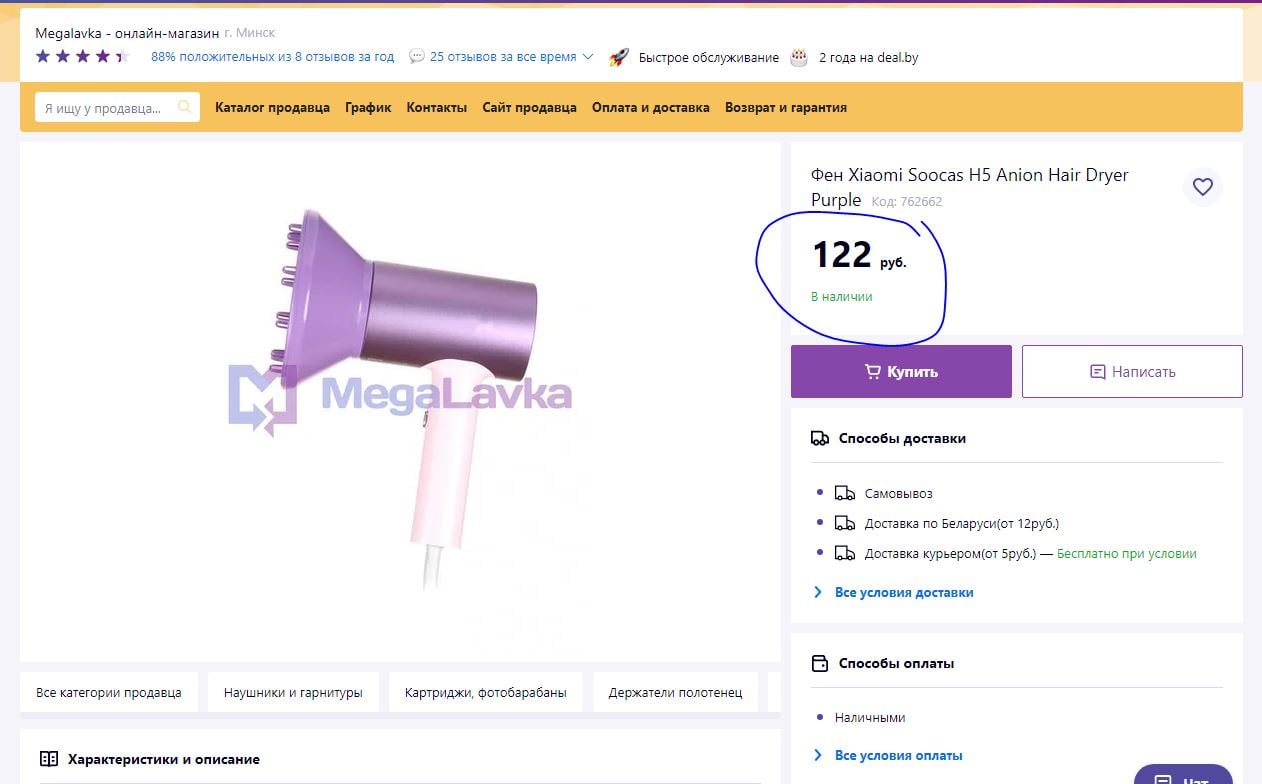Select the Наушники и гарнитуры category
This screenshot has height=784, width=1262.
293,692
